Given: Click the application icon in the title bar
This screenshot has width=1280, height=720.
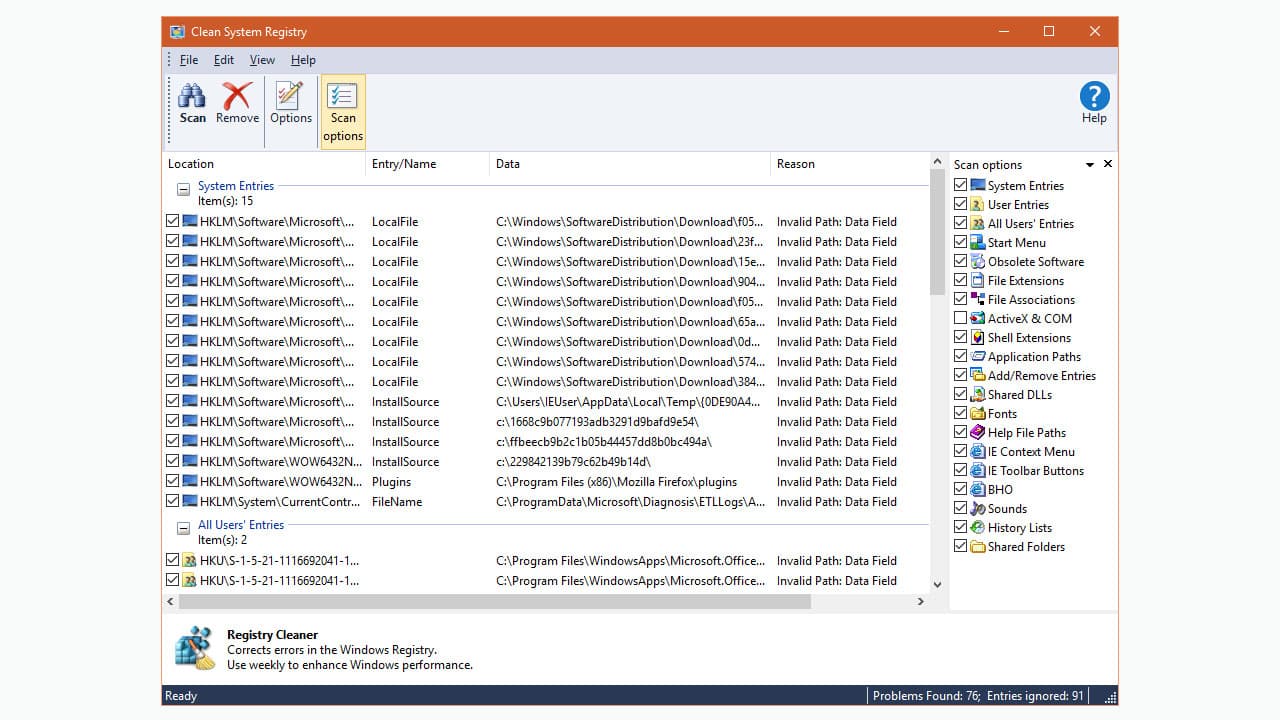Looking at the screenshot, I should 178,31.
